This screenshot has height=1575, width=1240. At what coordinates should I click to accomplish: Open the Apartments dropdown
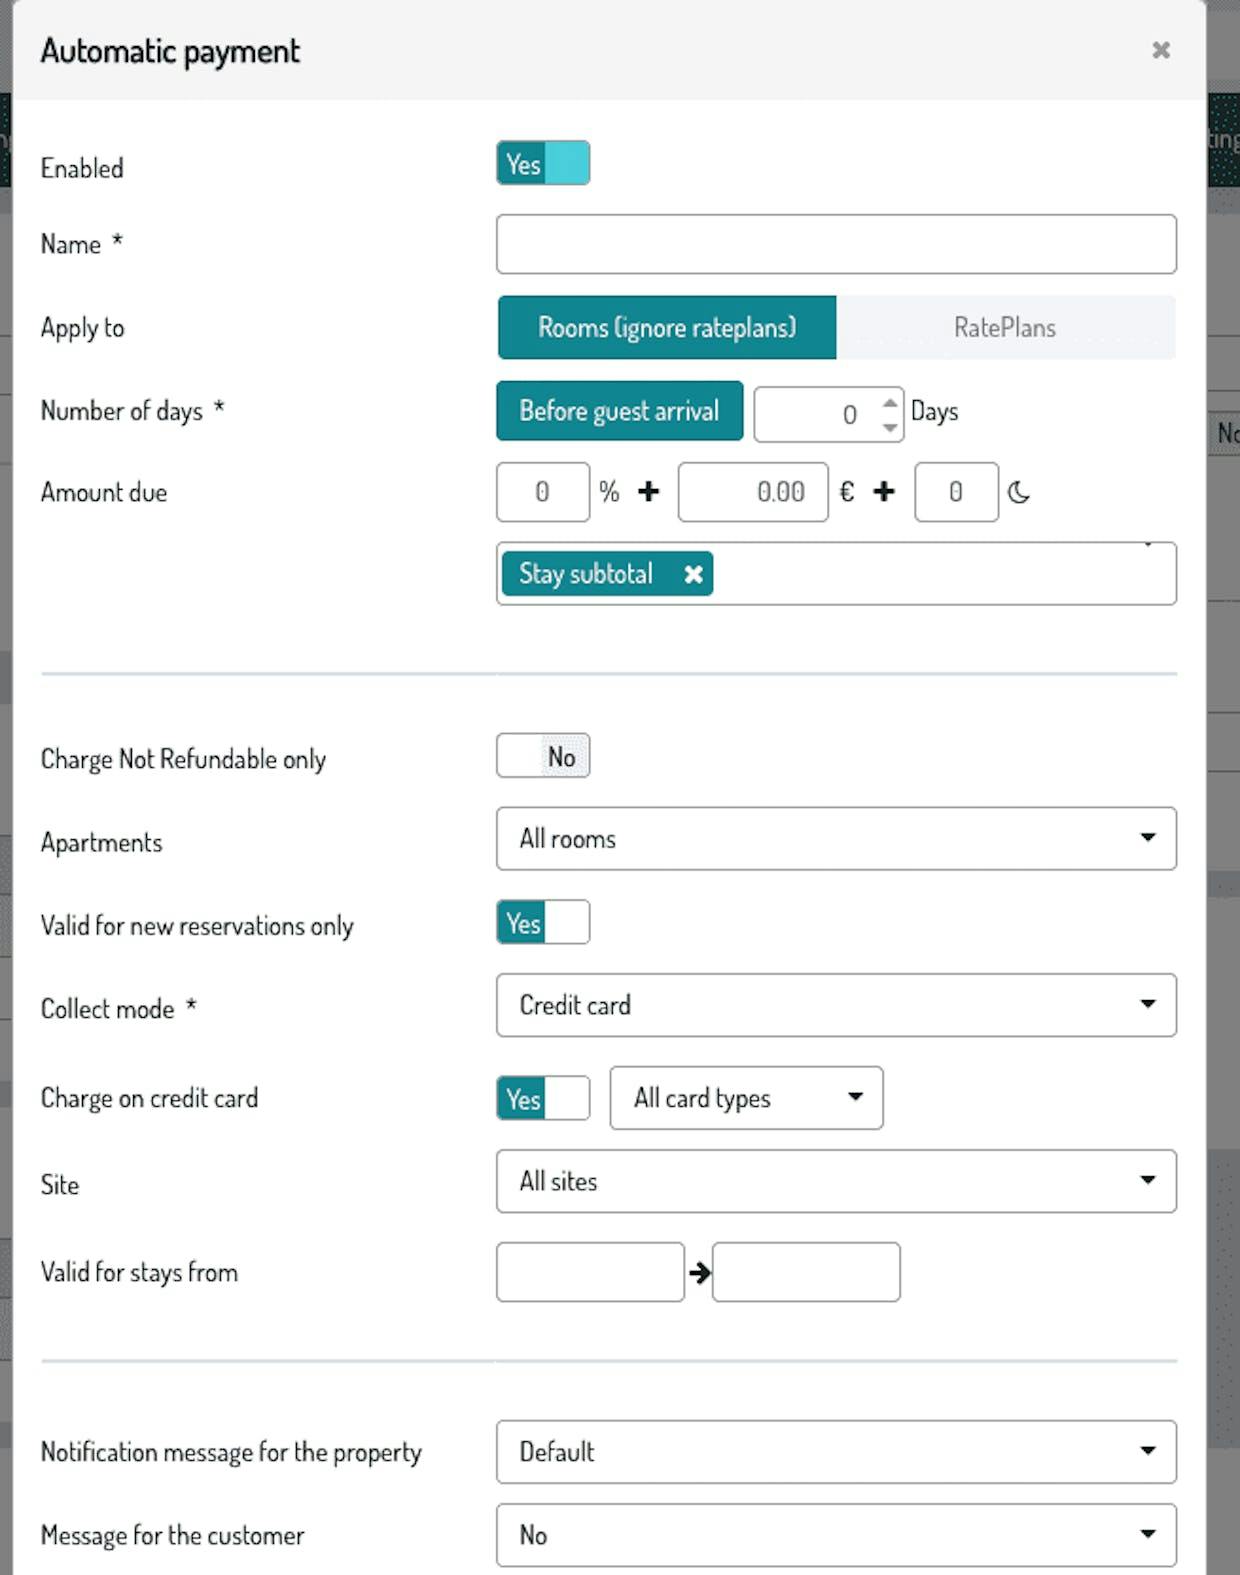(835, 839)
